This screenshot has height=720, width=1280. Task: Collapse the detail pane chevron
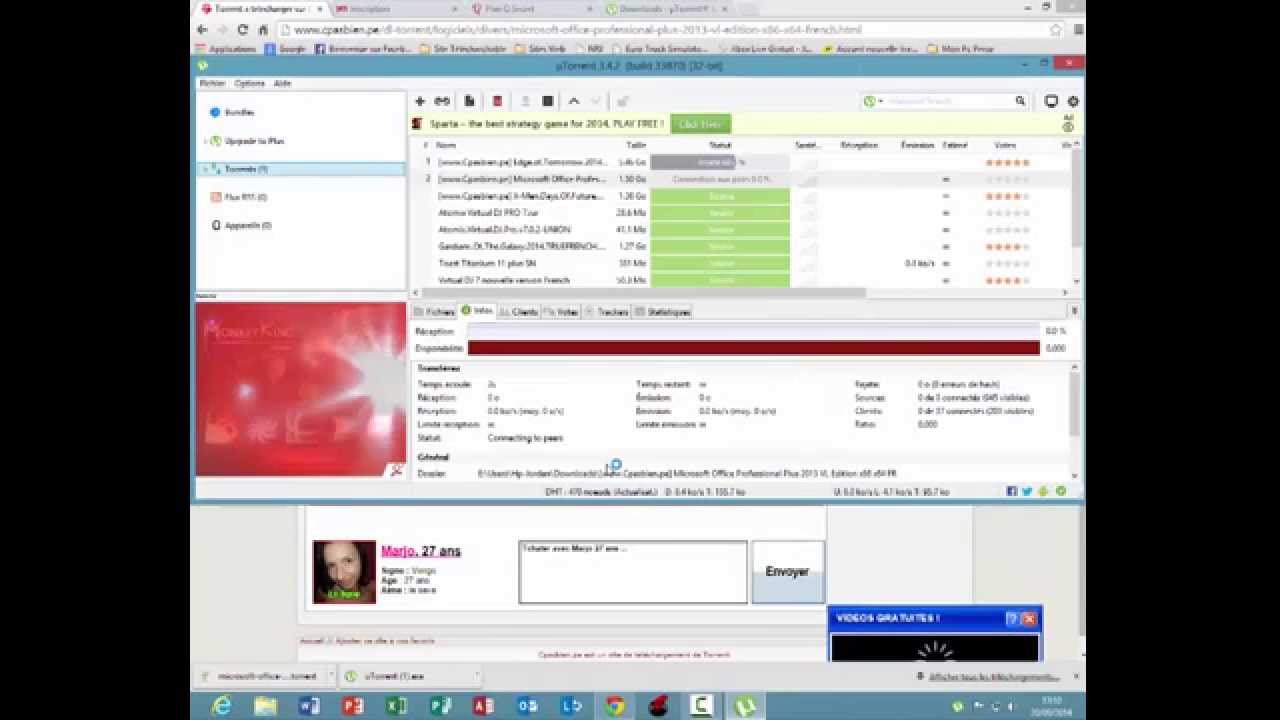pos(1074,311)
